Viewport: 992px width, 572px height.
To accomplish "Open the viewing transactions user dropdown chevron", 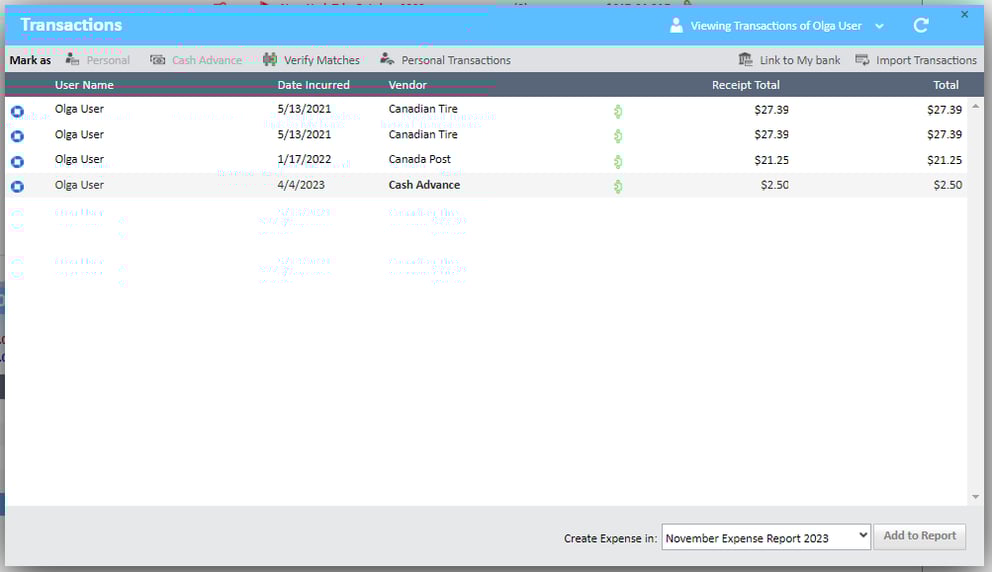I will coord(879,26).
